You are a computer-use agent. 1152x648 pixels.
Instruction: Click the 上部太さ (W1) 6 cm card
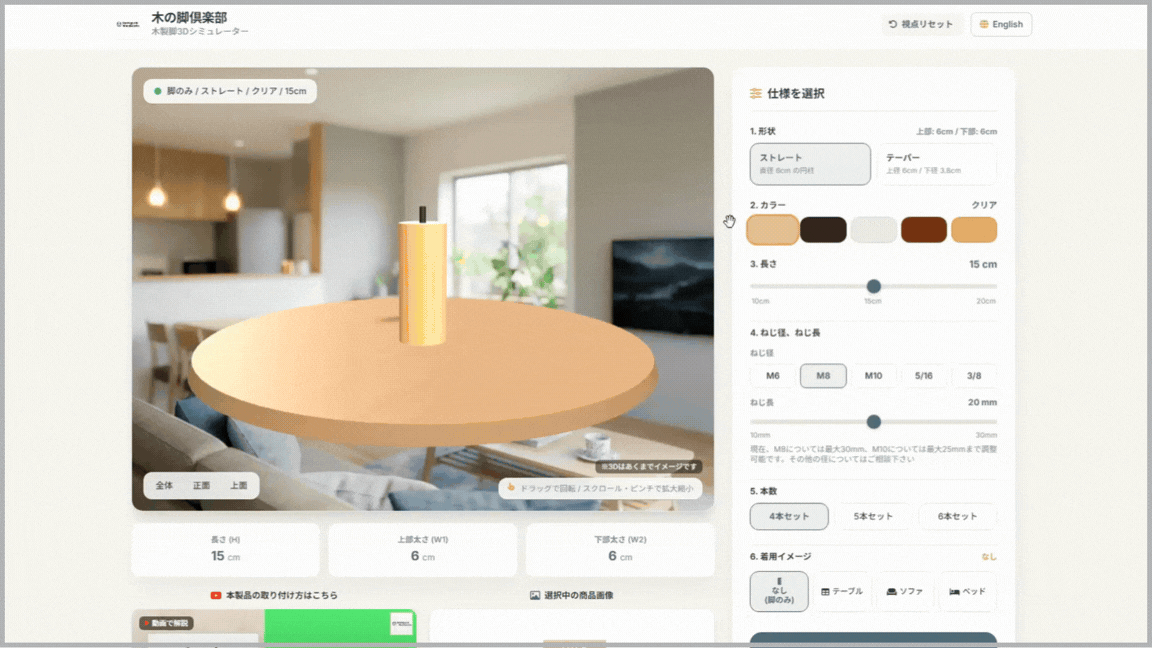point(422,550)
